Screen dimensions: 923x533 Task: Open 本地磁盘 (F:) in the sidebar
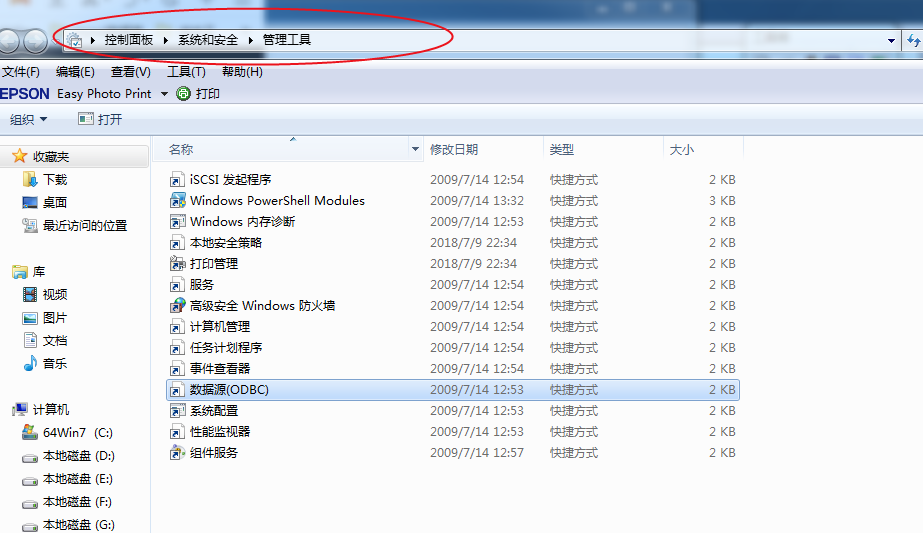point(77,502)
